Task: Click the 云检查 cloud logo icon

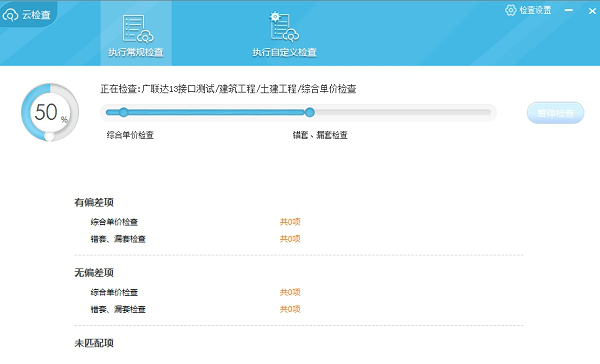Action: 10,15
